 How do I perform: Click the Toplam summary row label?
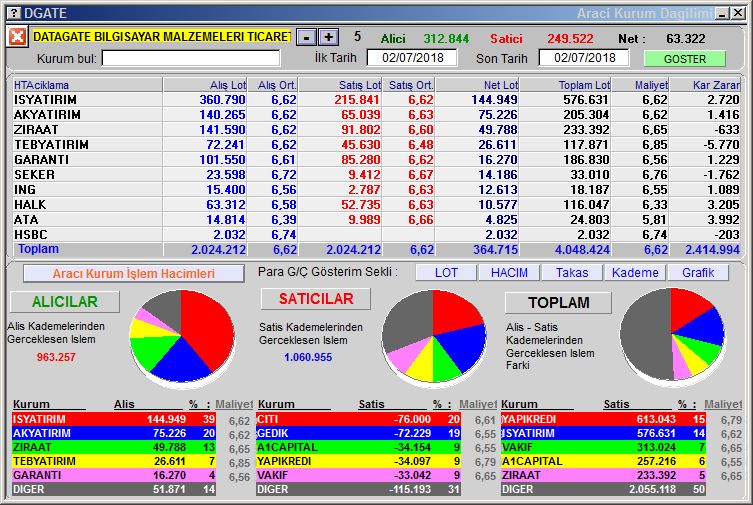point(38,249)
